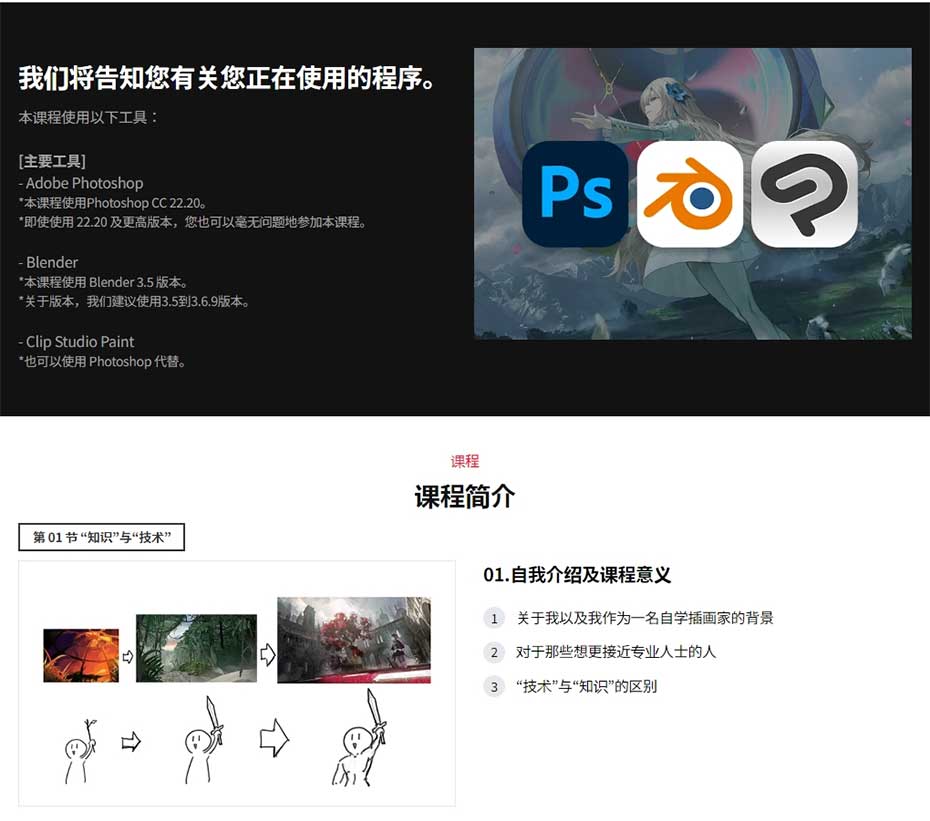Click the muscular figure raising large sword

(x=359, y=738)
